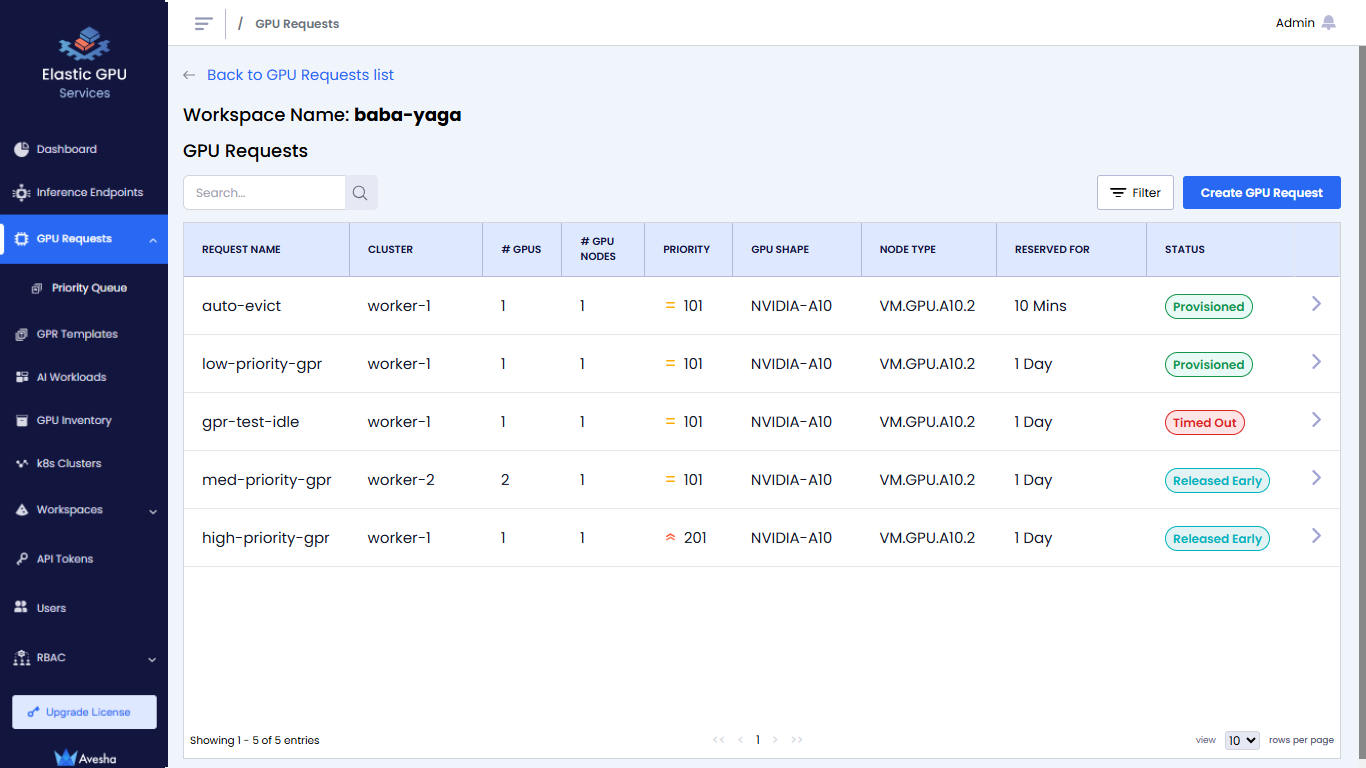Expand the RBAC sidebar menu
This screenshot has width=1366, height=768.
pos(152,659)
